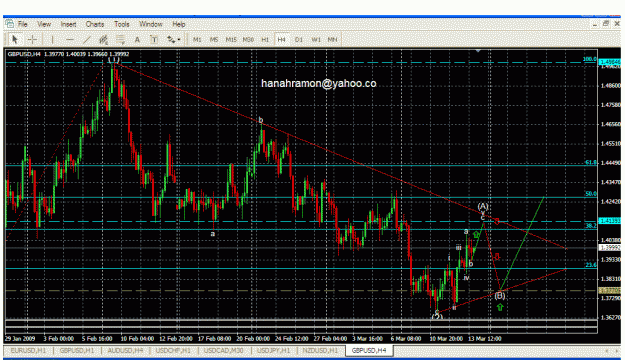This screenshot has width=625, height=360.
Task: Click the 13 Mar 12:00 time label
Action: click(485, 338)
